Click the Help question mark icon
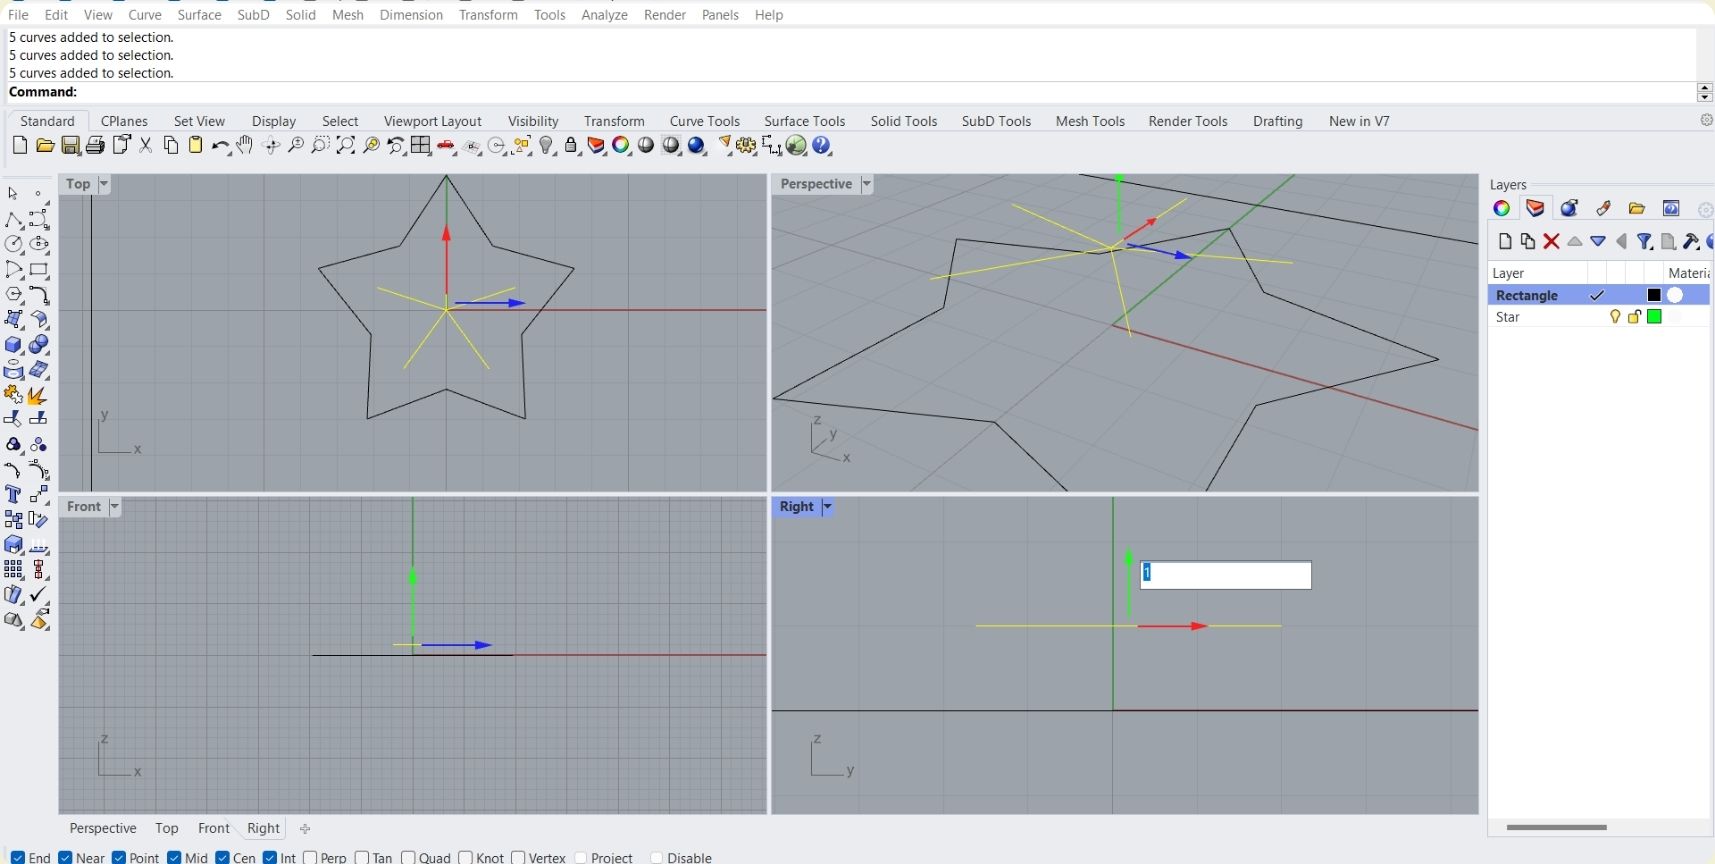 tap(822, 146)
